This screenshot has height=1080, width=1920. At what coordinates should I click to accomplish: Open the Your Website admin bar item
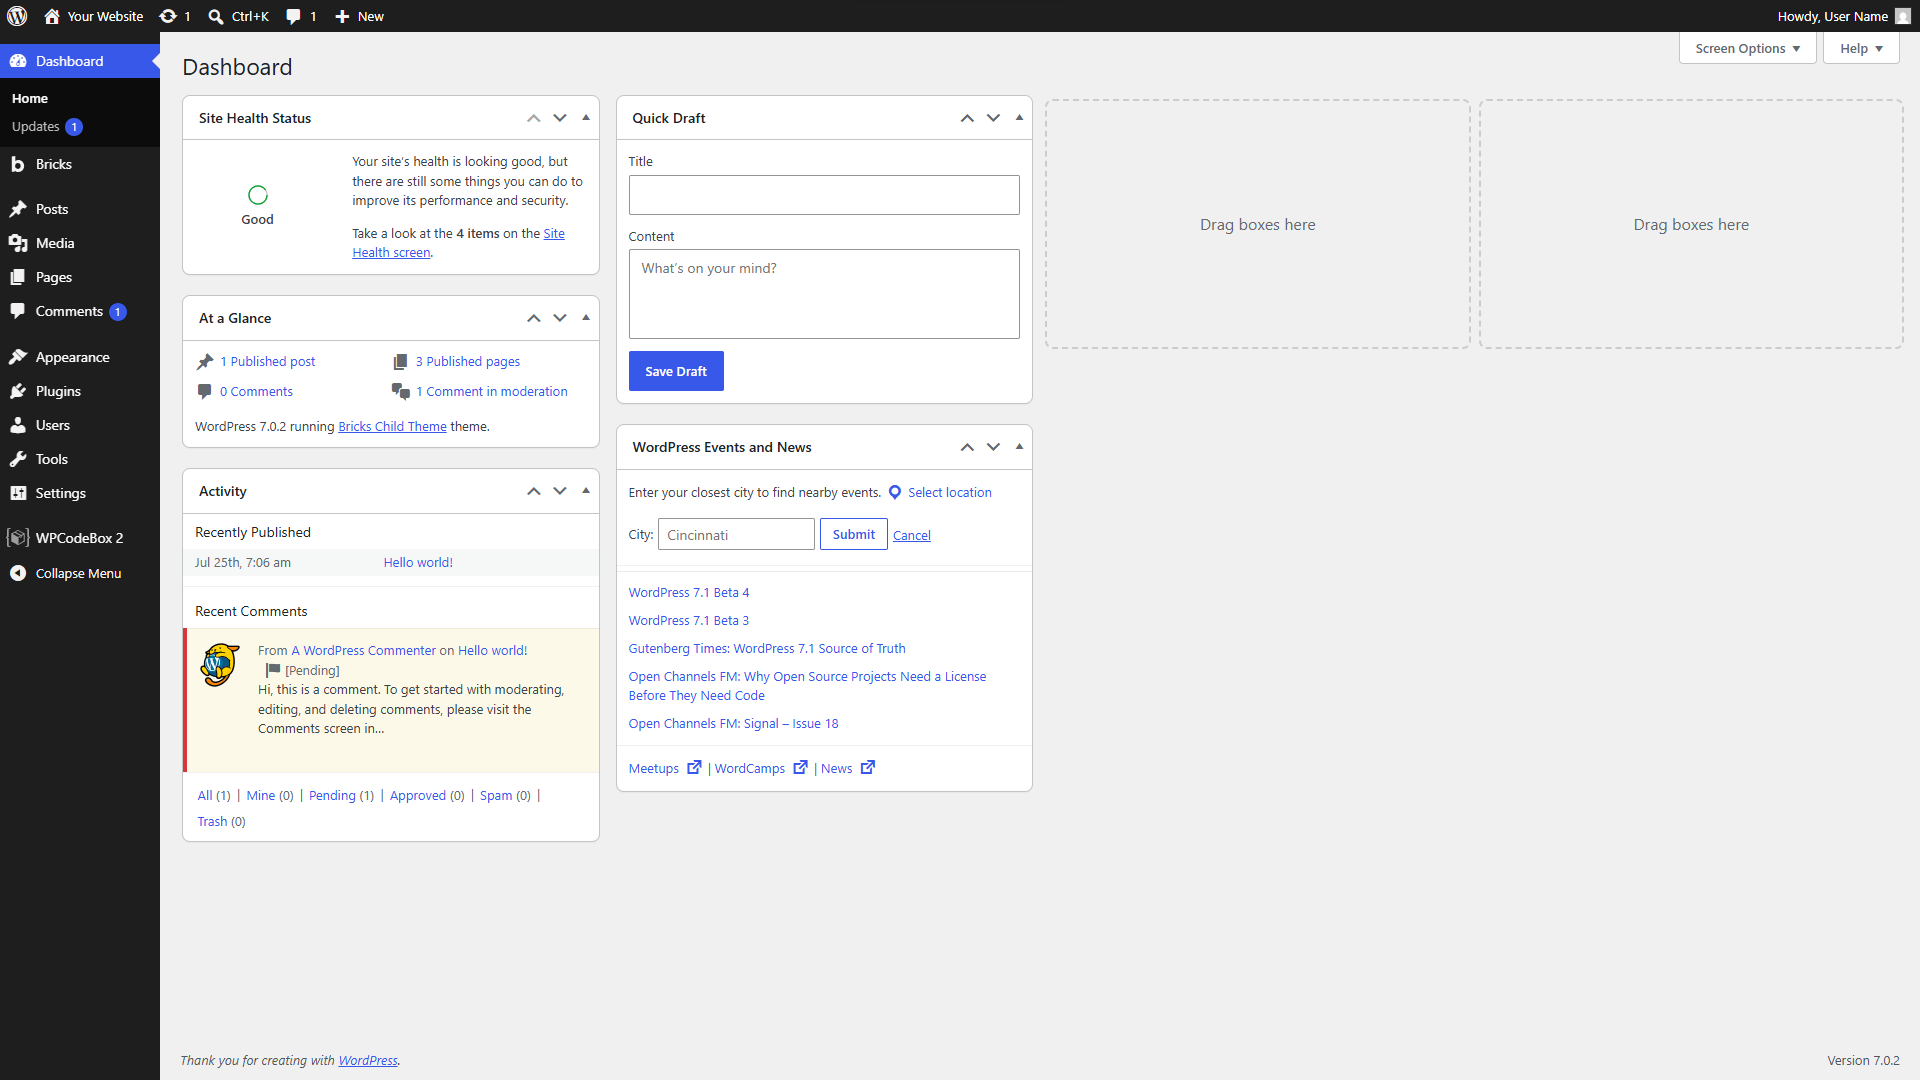(x=94, y=16)
